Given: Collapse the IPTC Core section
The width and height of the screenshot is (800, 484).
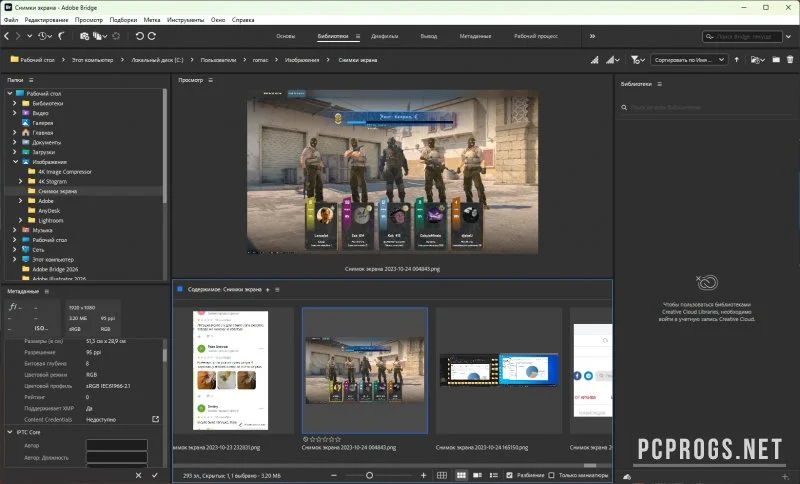Looking at the screenshot, I should tap(10, 432).
